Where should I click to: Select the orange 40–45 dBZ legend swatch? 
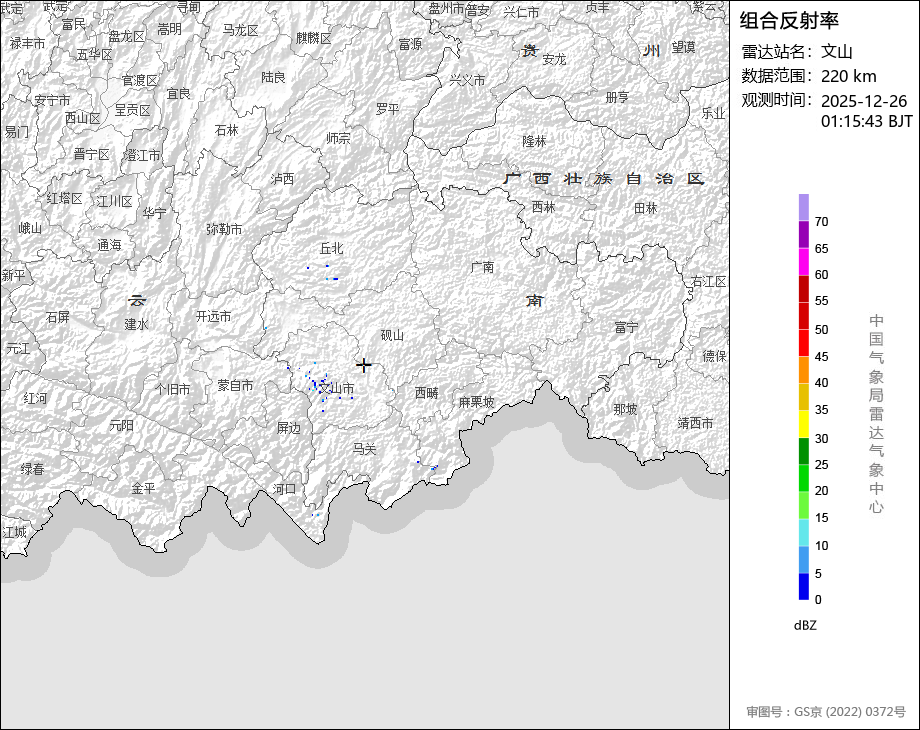click(x=804, y=370)
